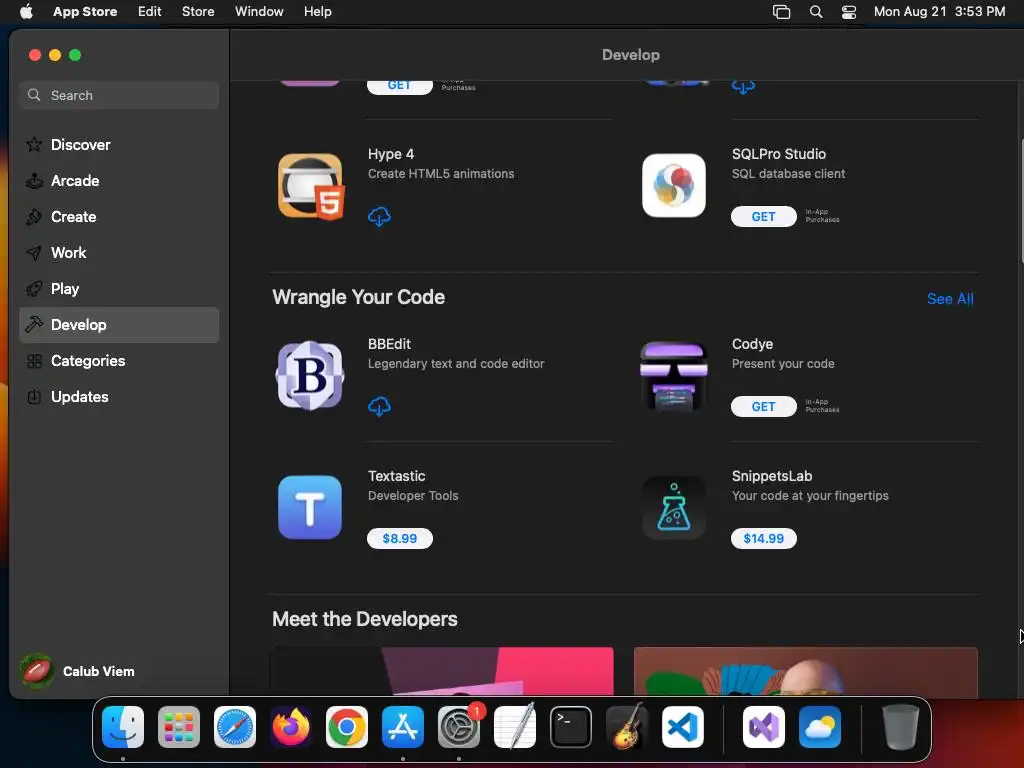Open the BBEdit app icon
This screenshot has width=1024, height=768.
pyautogui.click(x=310, y=376)
